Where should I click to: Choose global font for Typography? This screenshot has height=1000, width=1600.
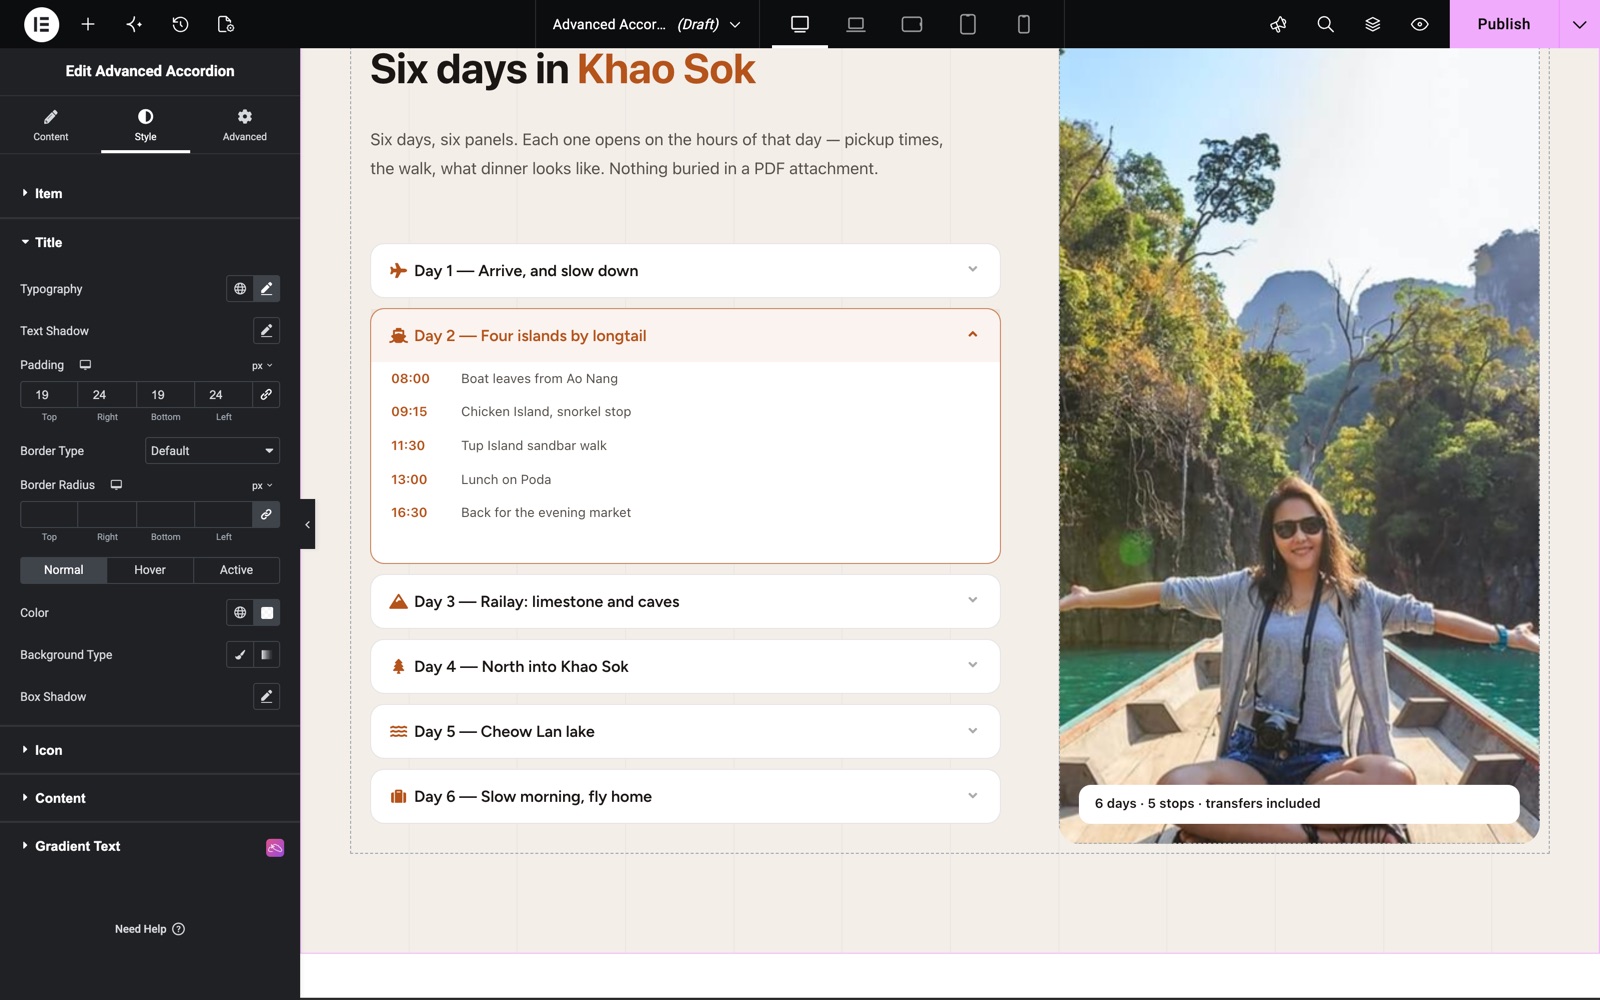tap(240, 289)
